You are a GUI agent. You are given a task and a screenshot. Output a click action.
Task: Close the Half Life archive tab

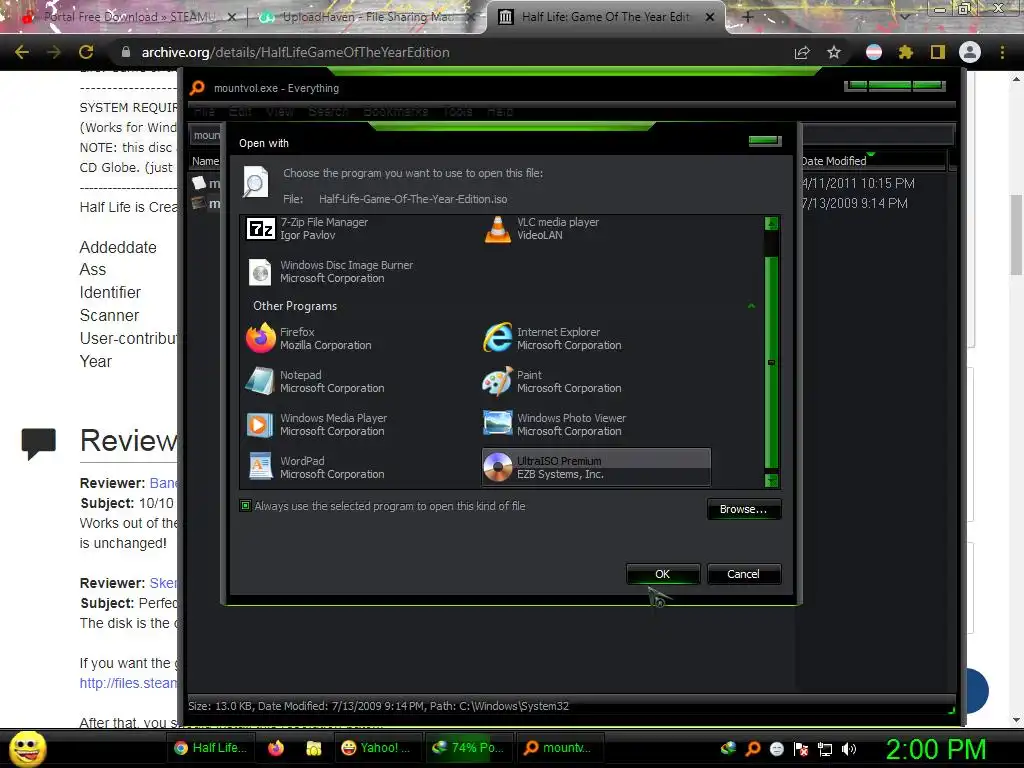point(710,17)
